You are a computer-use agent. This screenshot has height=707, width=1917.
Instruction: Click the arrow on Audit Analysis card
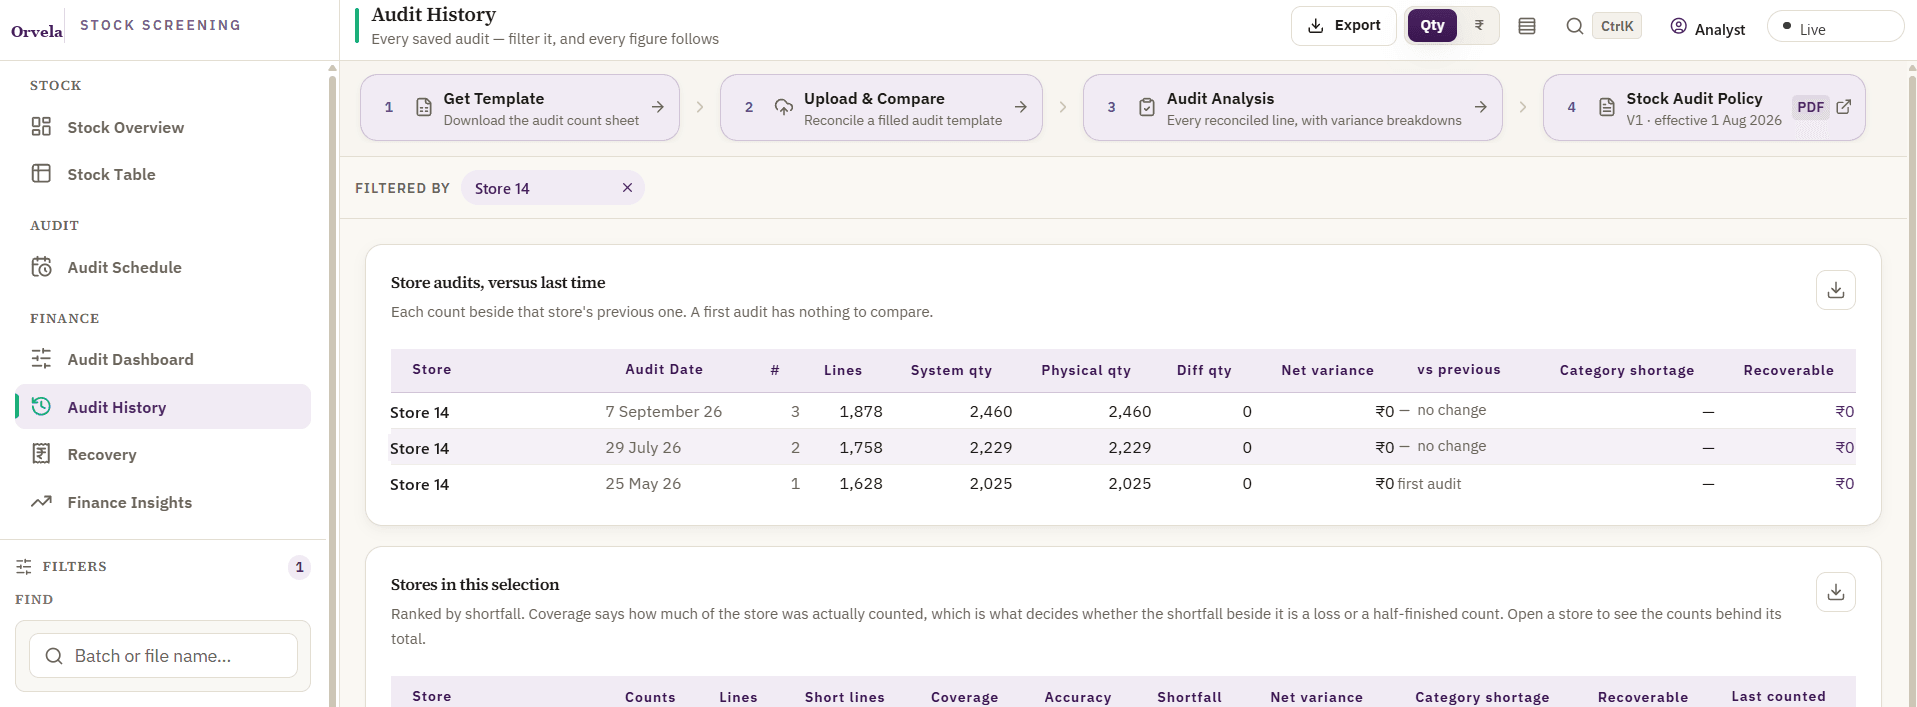tap(1481, 107)
